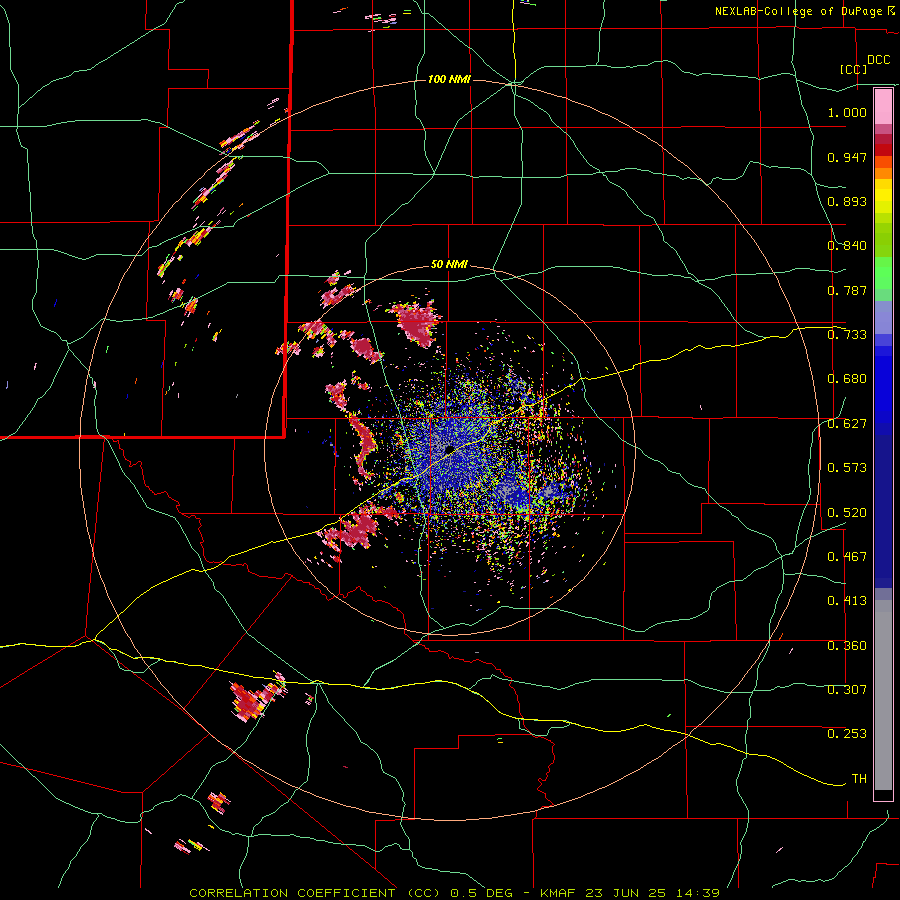This screenshot has width=900, height=900.
Task: Click the 0.787 legend value
Action: pos(847,290)
